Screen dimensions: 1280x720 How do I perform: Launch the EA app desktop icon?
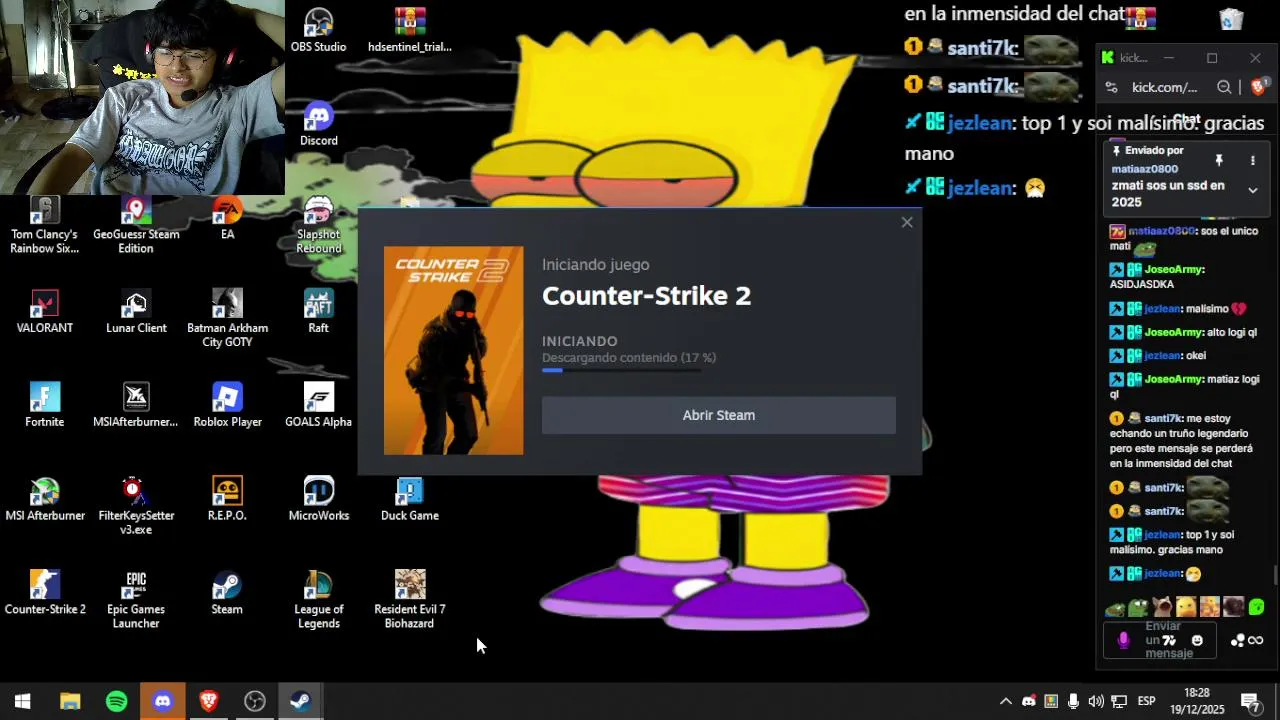click(227, 218)
